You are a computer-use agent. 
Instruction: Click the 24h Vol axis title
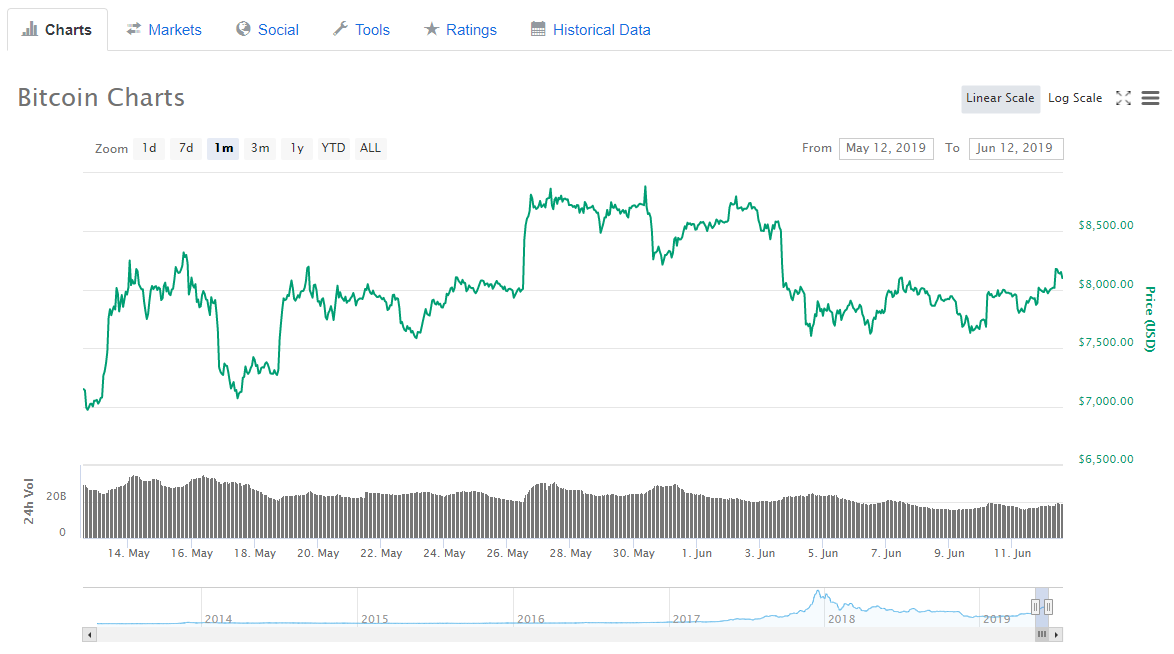[x=28, y=501]
